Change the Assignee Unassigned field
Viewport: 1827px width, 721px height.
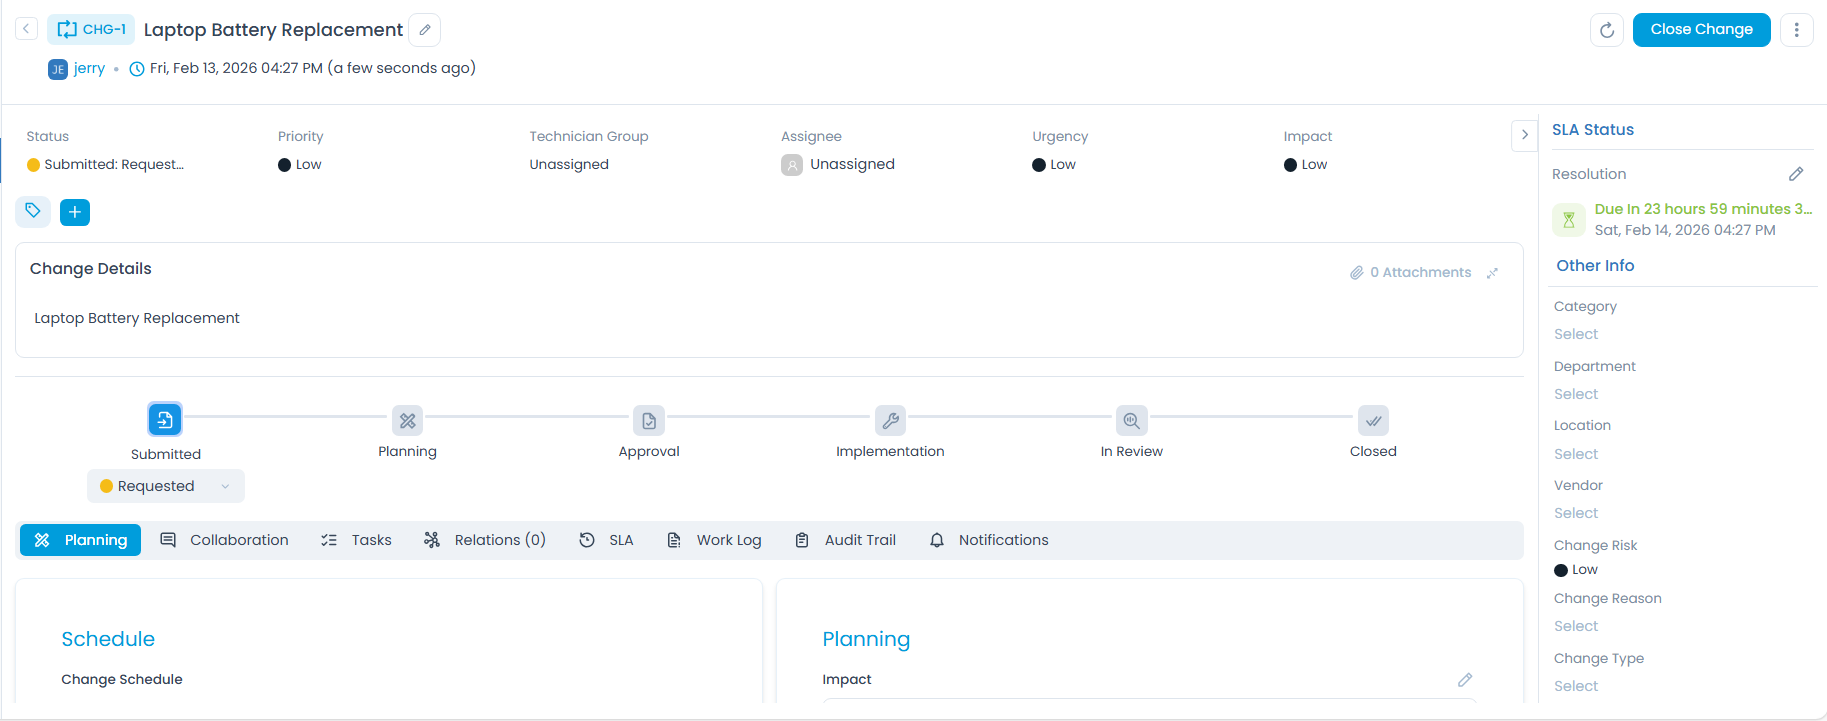click(838, 164)
